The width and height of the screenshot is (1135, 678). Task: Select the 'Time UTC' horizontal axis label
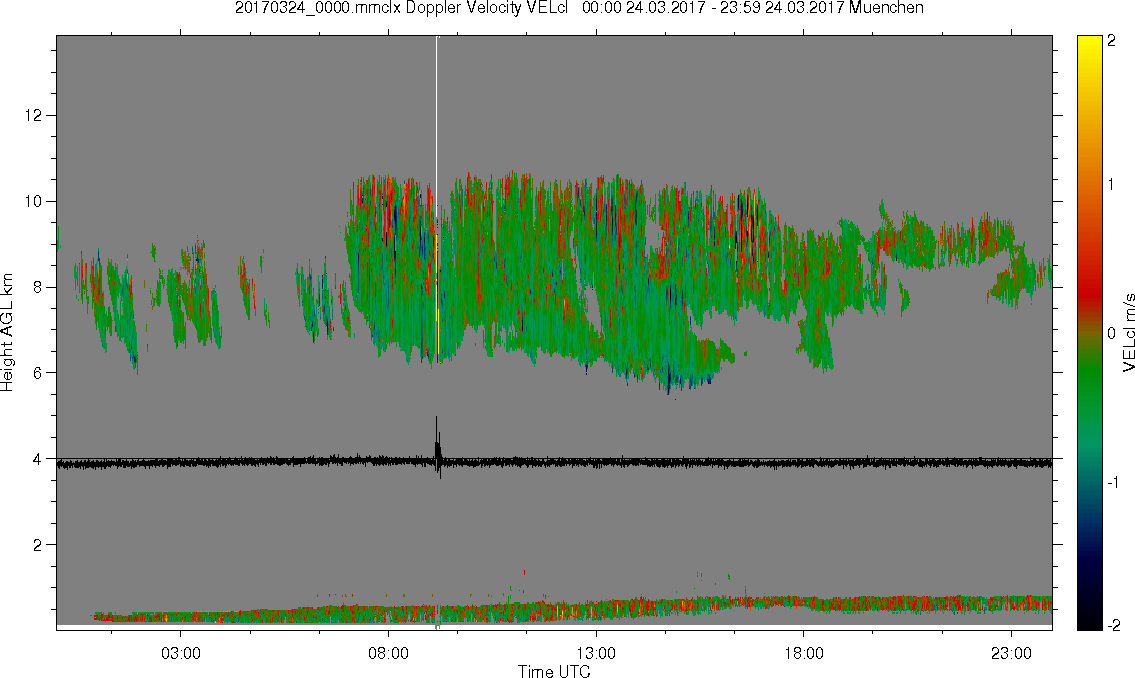click(x=554, y=671)
